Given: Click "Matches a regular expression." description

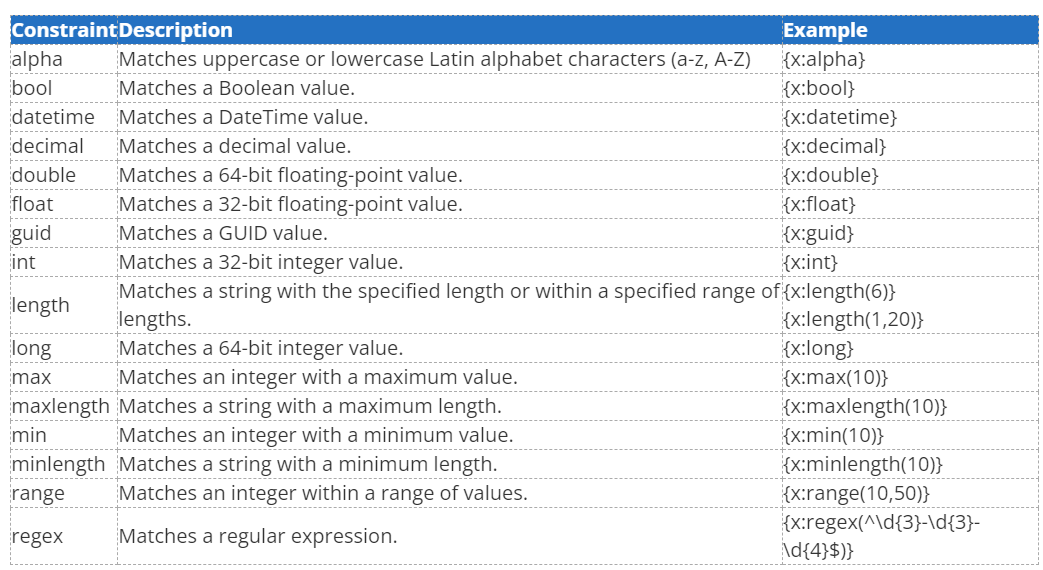Looking at the screenshot, I should point(257,536).
